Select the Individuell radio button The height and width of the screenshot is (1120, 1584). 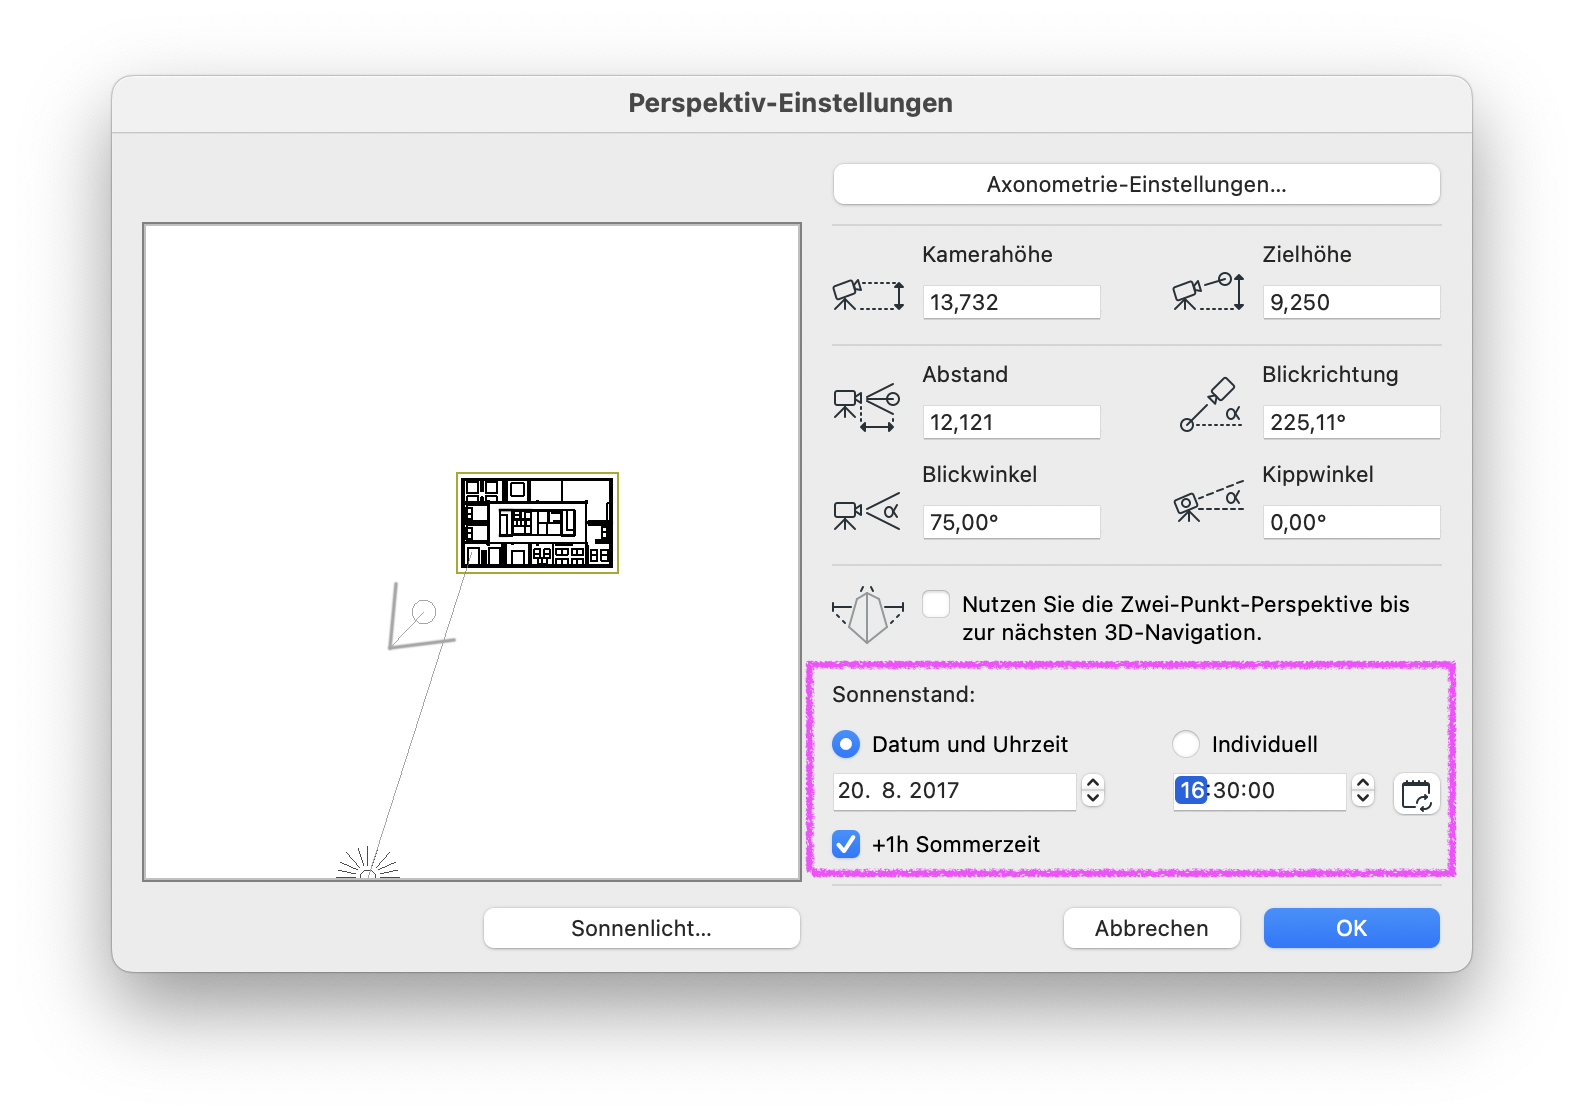click(x=1186, y=744)
